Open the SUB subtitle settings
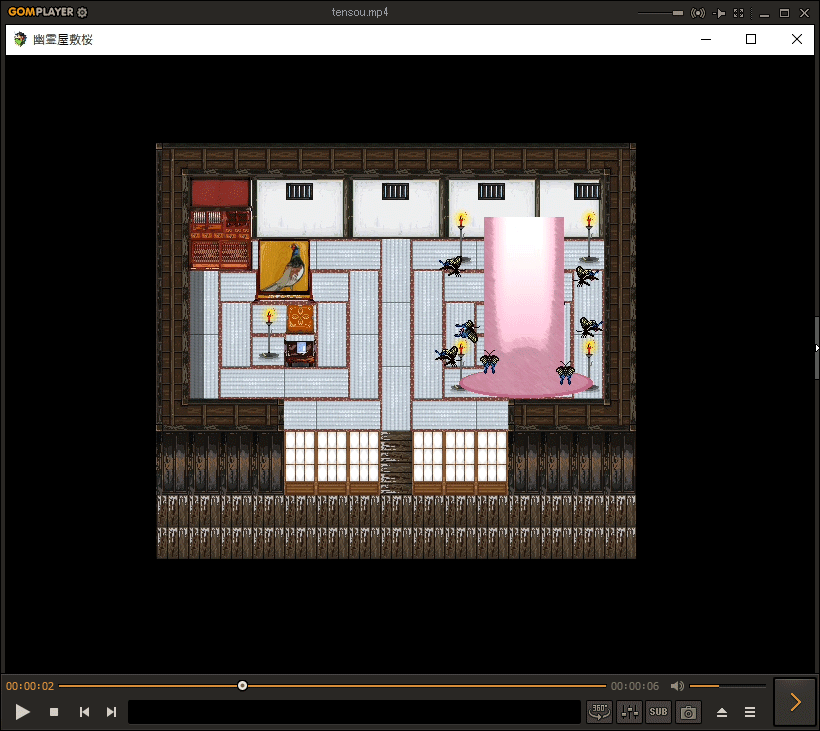Image resolution: width=820 pixels, height=731 pixels. 658,712
